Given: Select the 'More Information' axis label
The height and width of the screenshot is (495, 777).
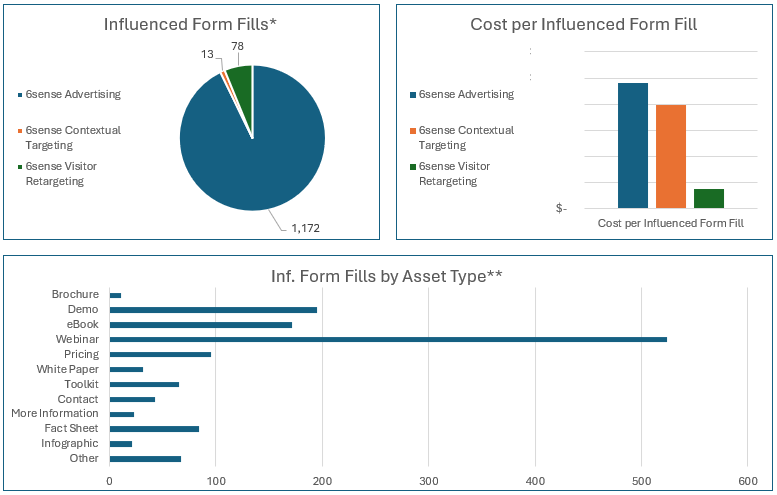Looking at the screenshot, I should [x=55, y=413].
